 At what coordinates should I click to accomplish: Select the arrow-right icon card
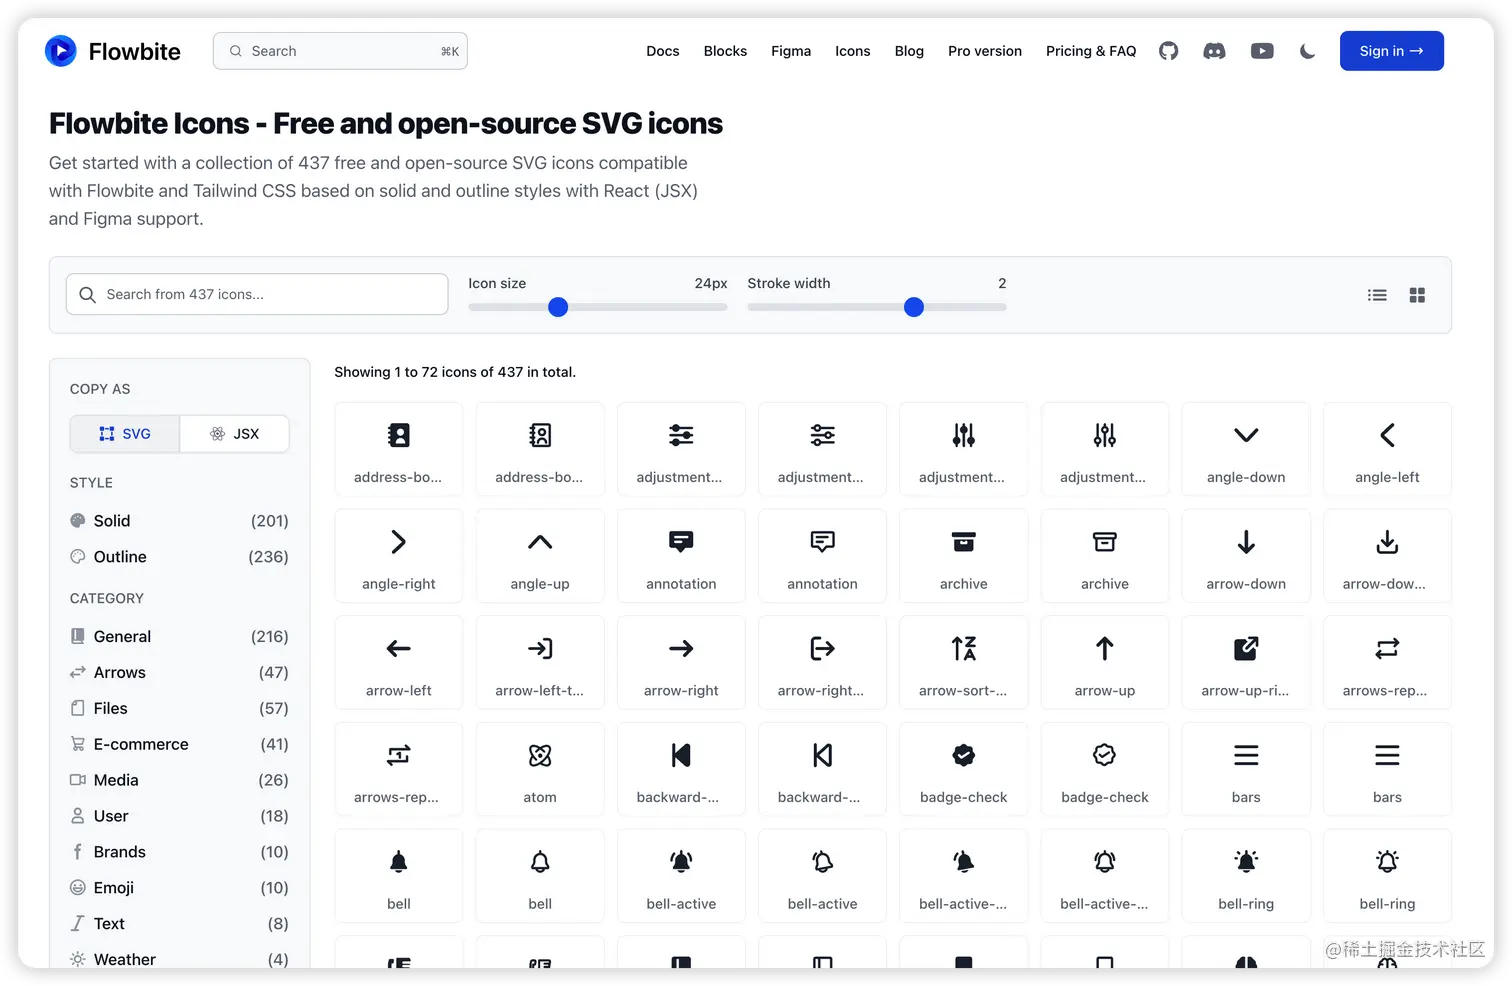point(681,663)
